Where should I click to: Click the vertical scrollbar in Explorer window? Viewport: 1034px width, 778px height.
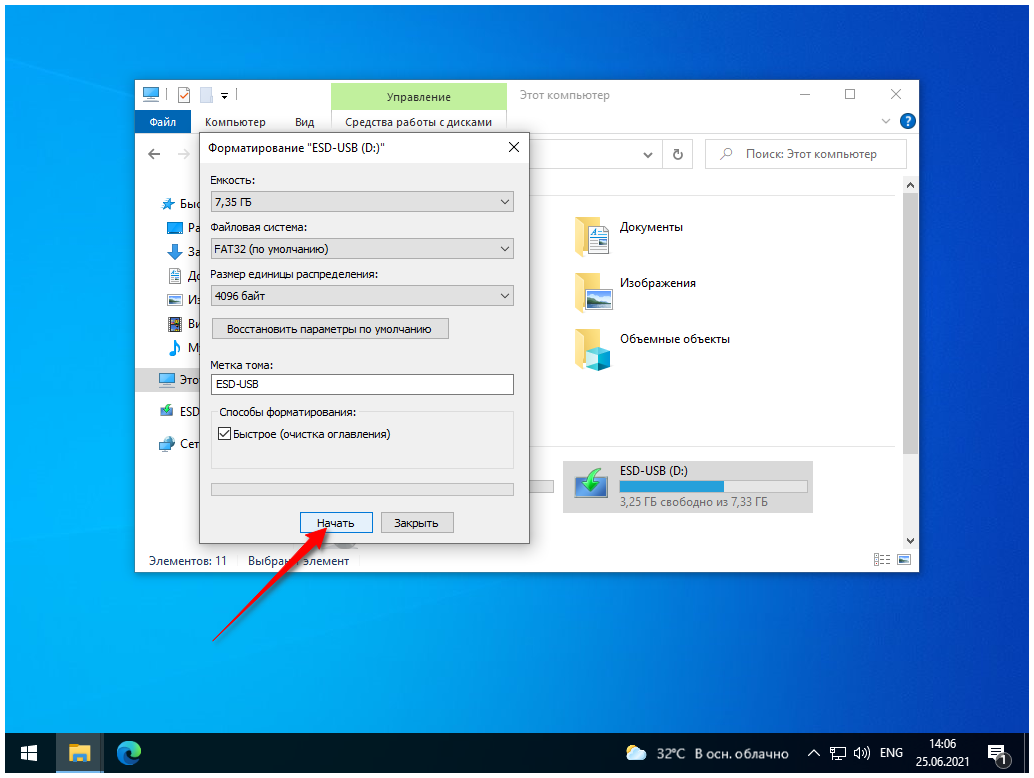[x=910, y=323]
